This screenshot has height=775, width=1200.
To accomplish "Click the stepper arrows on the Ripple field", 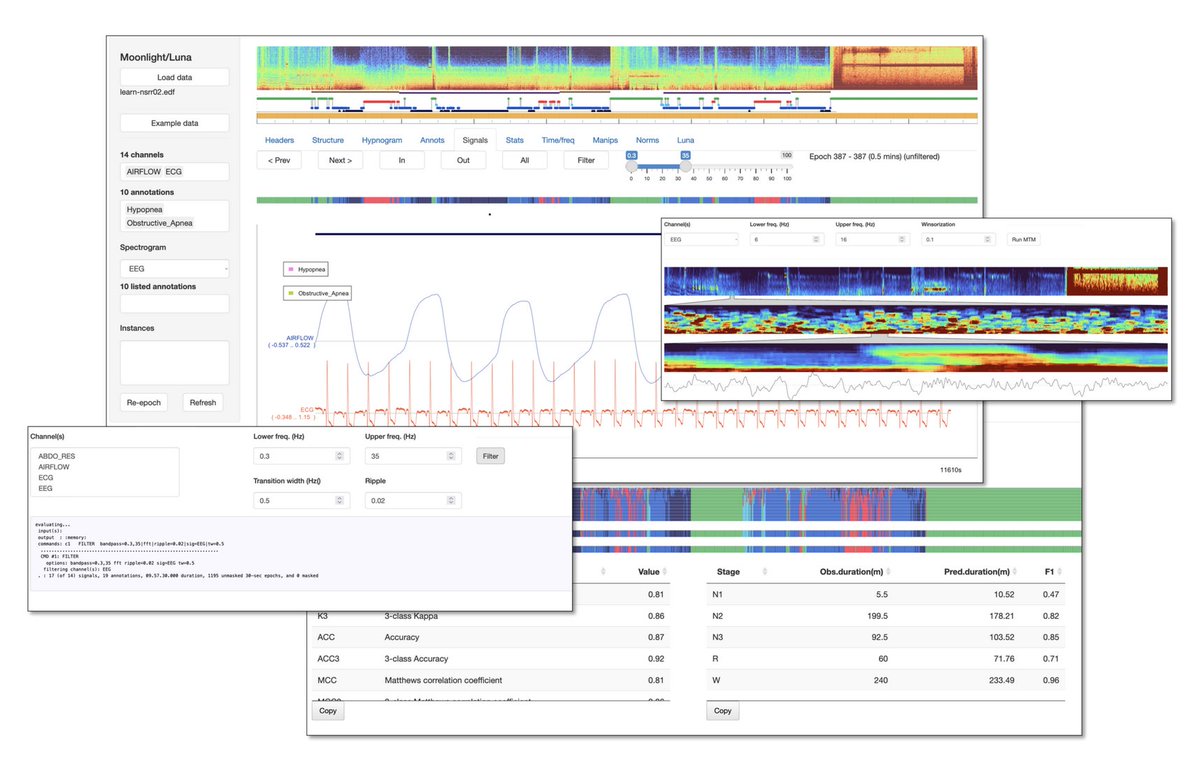I will coord(452,501).
